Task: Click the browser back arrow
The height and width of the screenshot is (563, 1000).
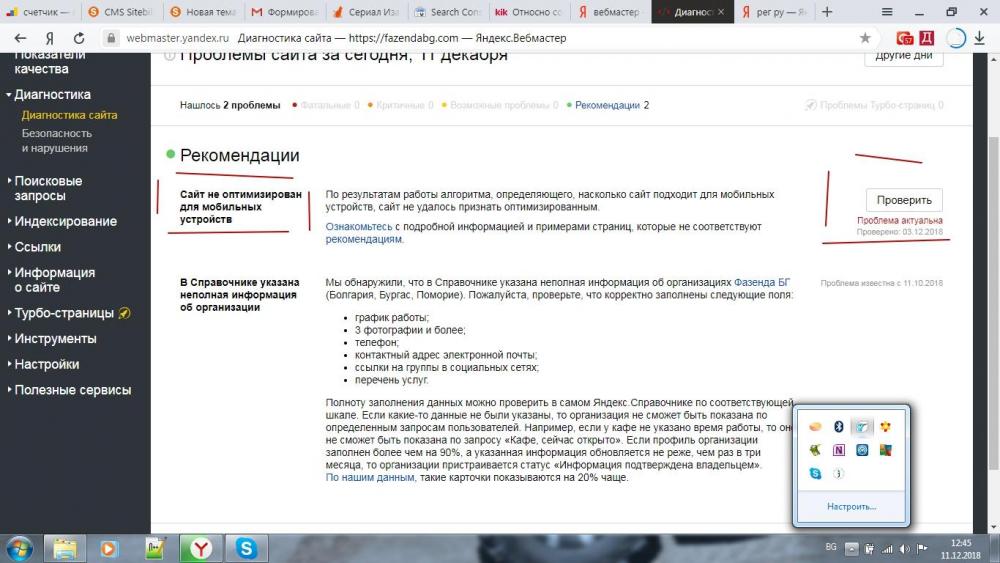Action: point(20,38)
